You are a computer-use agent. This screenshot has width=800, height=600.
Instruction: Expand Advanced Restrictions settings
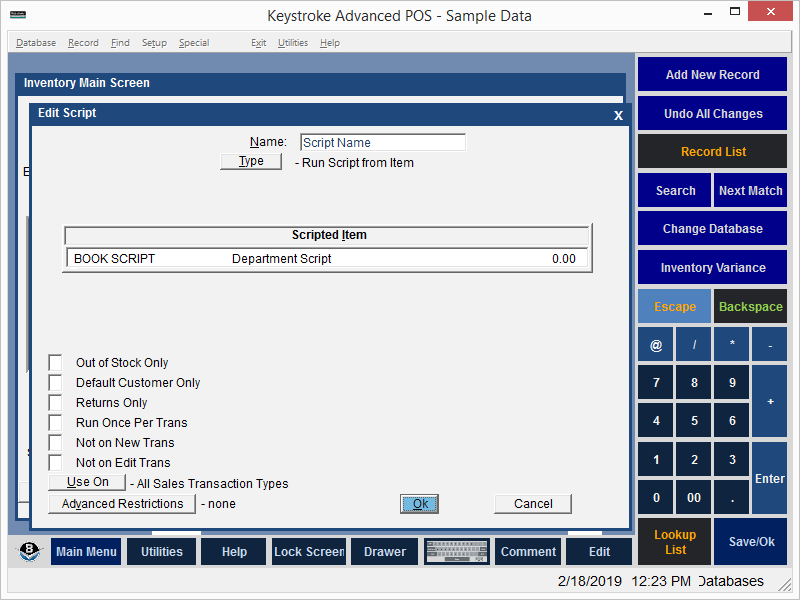click(x=122, y=503)
